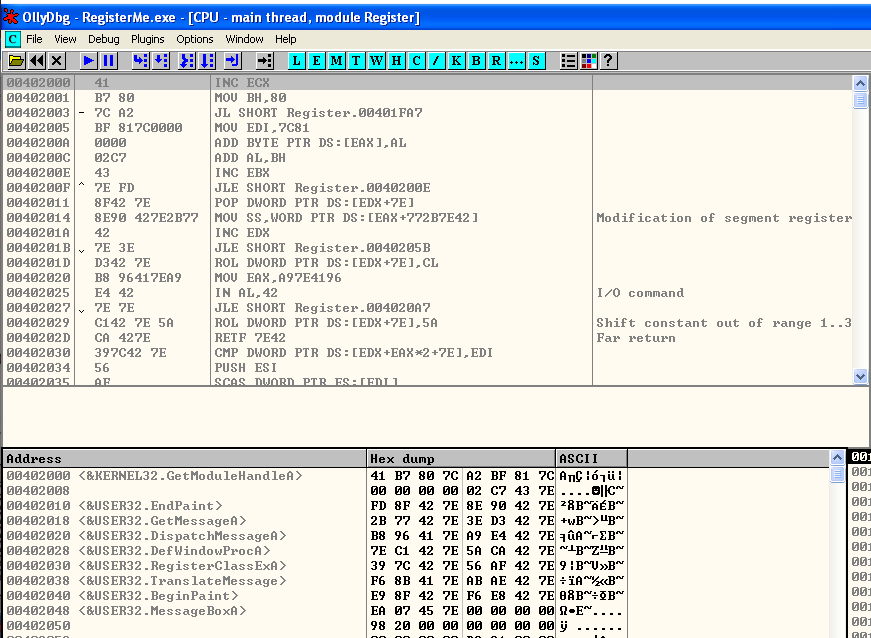Open the Help menu

pos(286,39)
